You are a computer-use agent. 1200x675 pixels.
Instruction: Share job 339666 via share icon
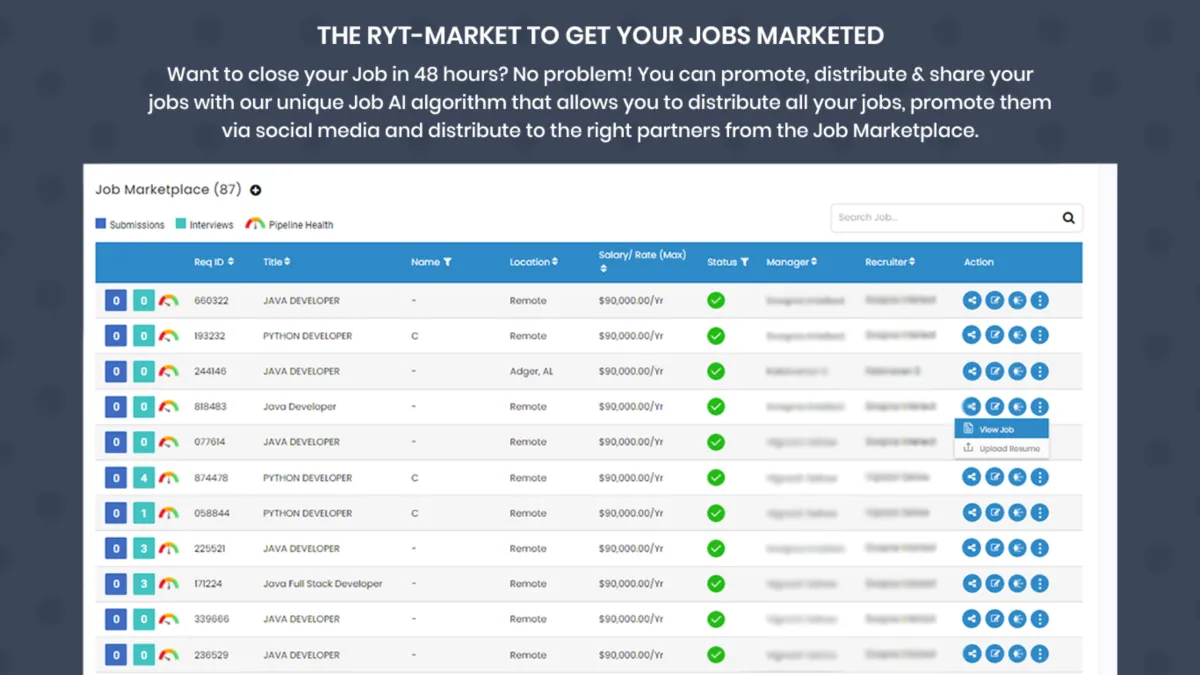pos(972,619)
